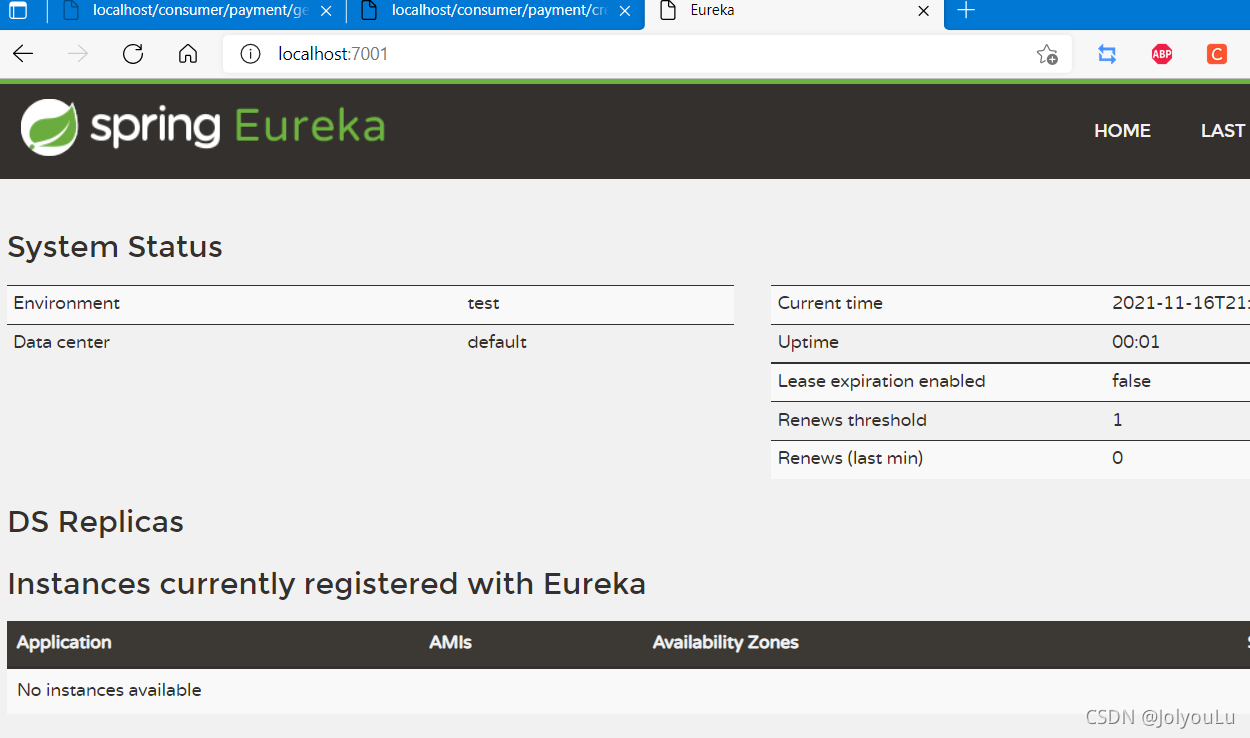View site information icon in address bar
Screen dimensions: 1250x738
click(250, 54)
